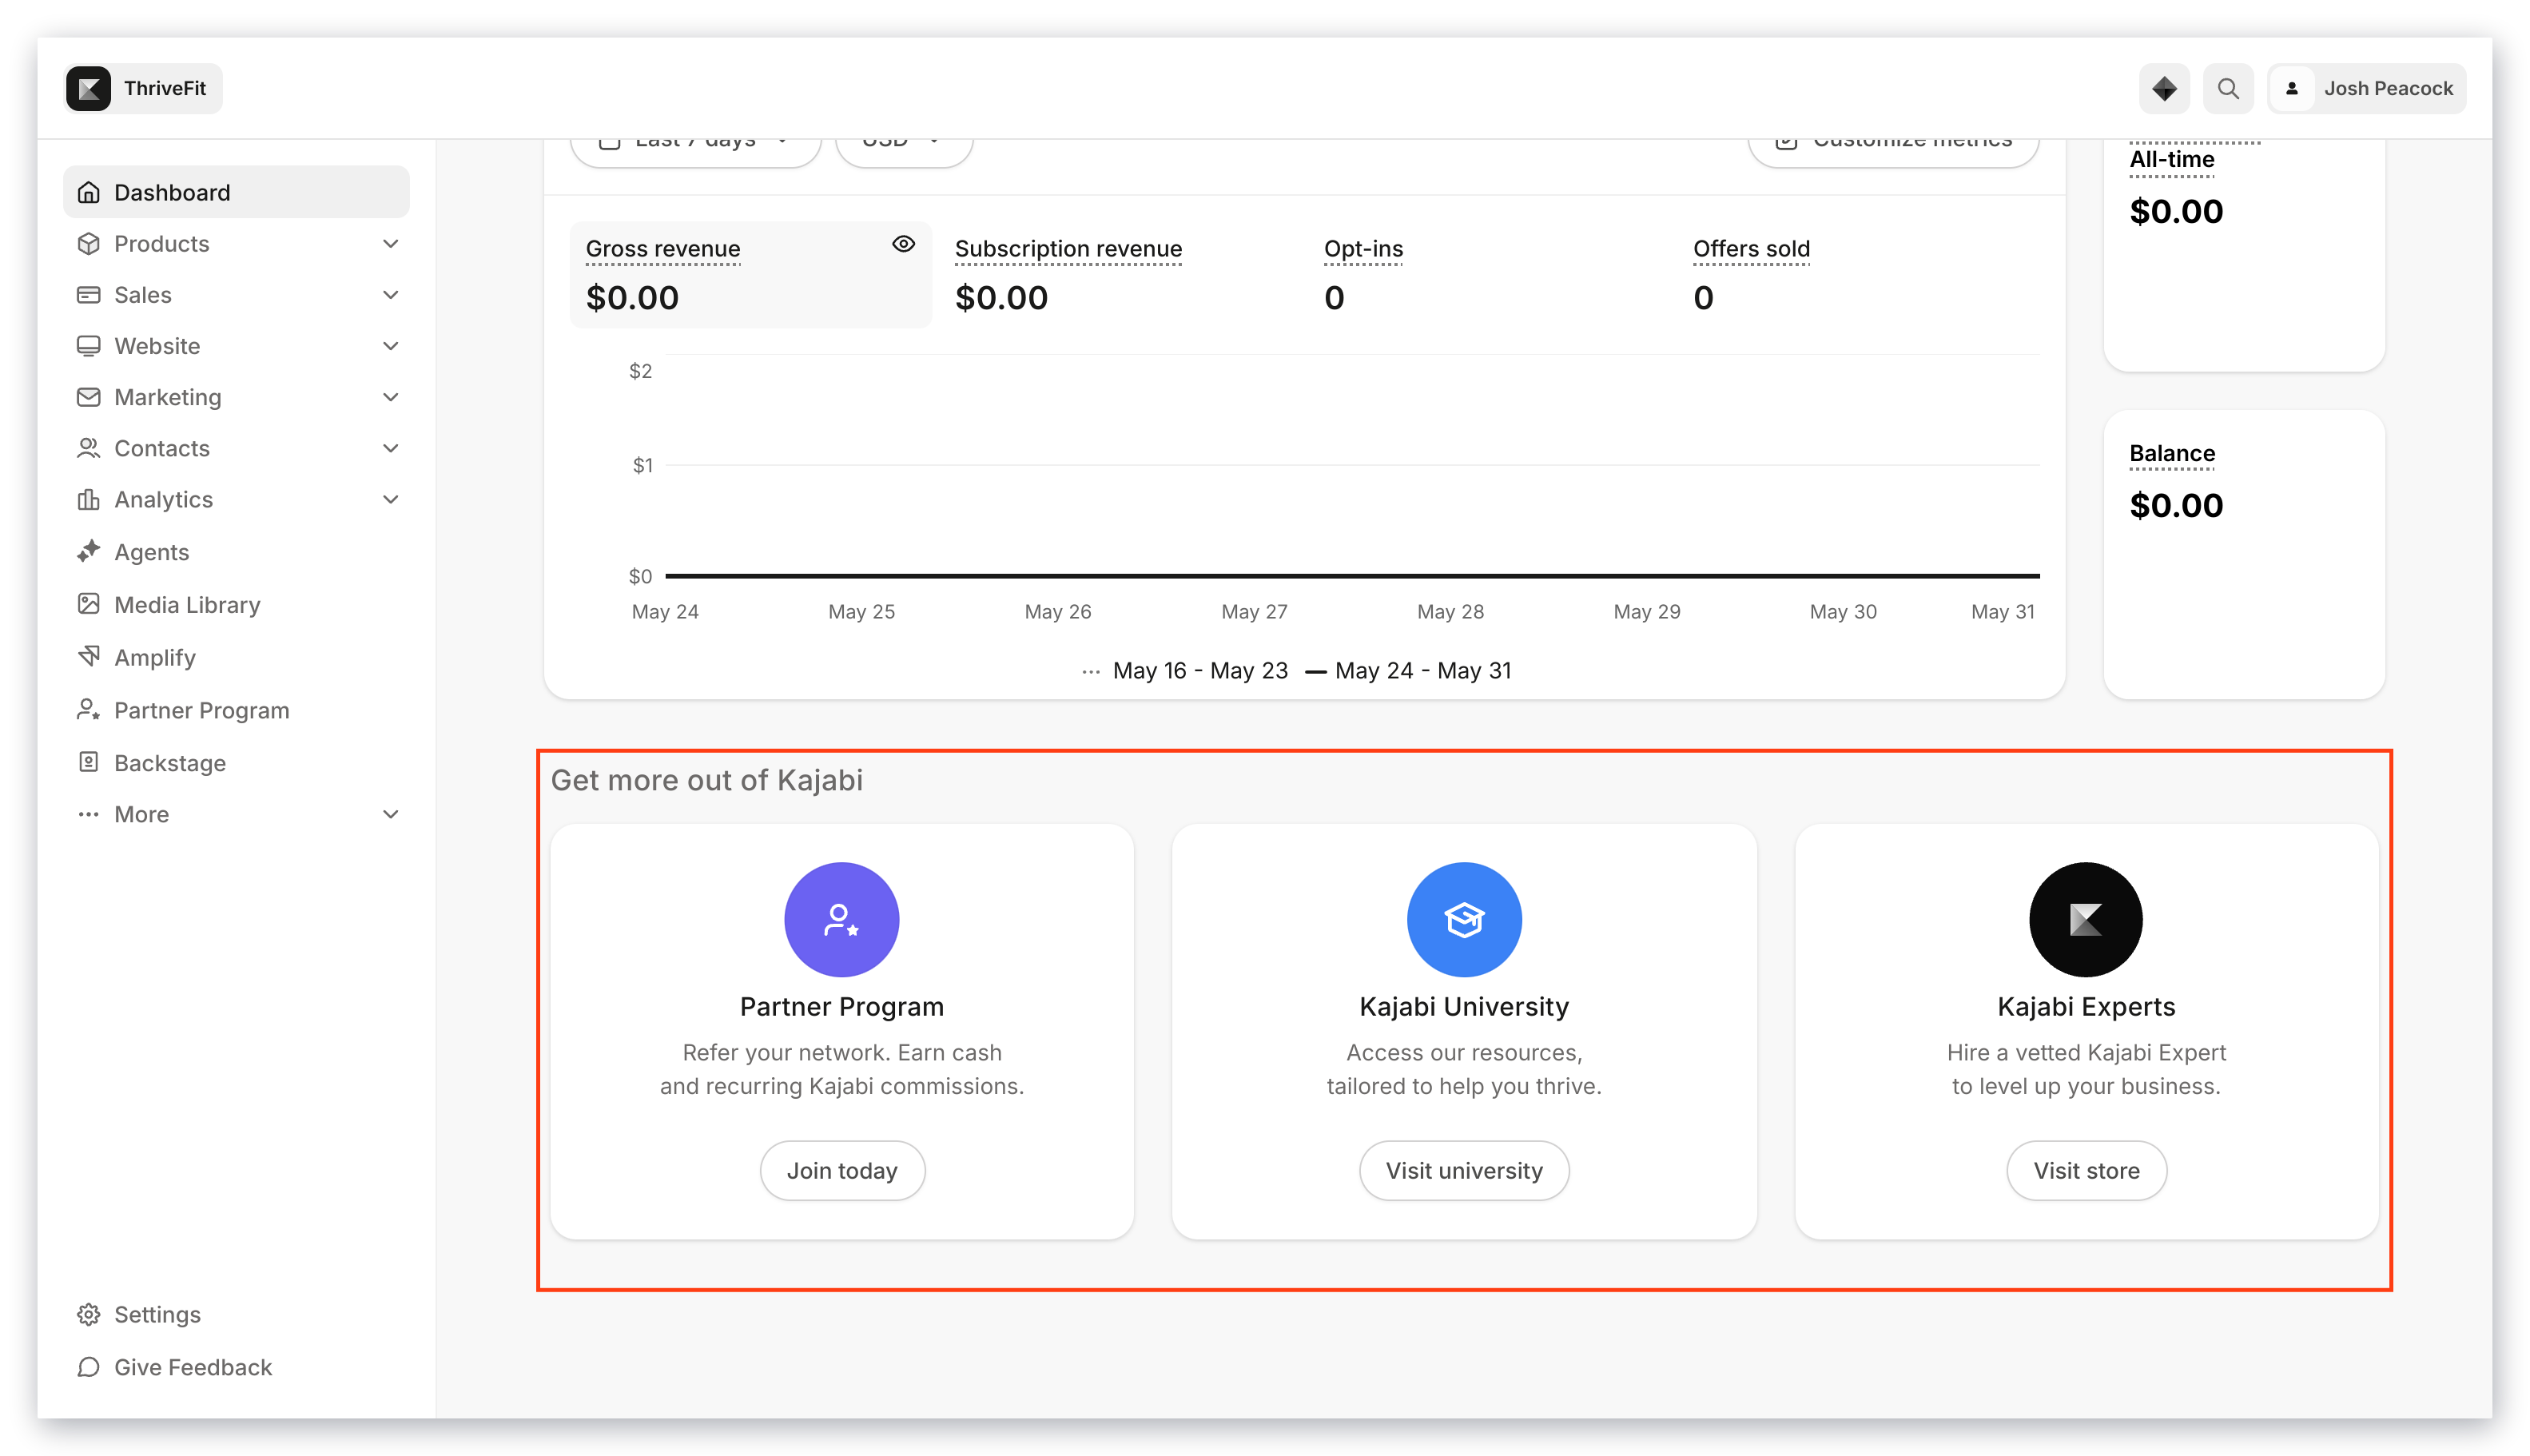Image resolution: width=2530 pixels, height=1456 pixels.
Task: Click the Get more out of Kajabi heading
Action: [x=706, y=780]
